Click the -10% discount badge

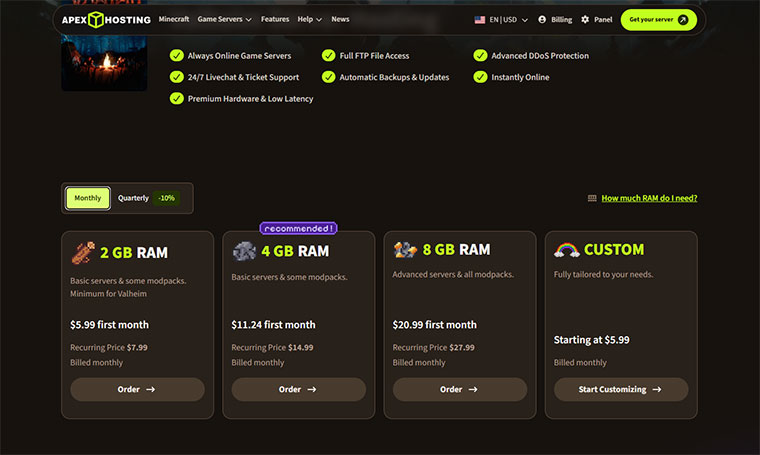point(166,198)
